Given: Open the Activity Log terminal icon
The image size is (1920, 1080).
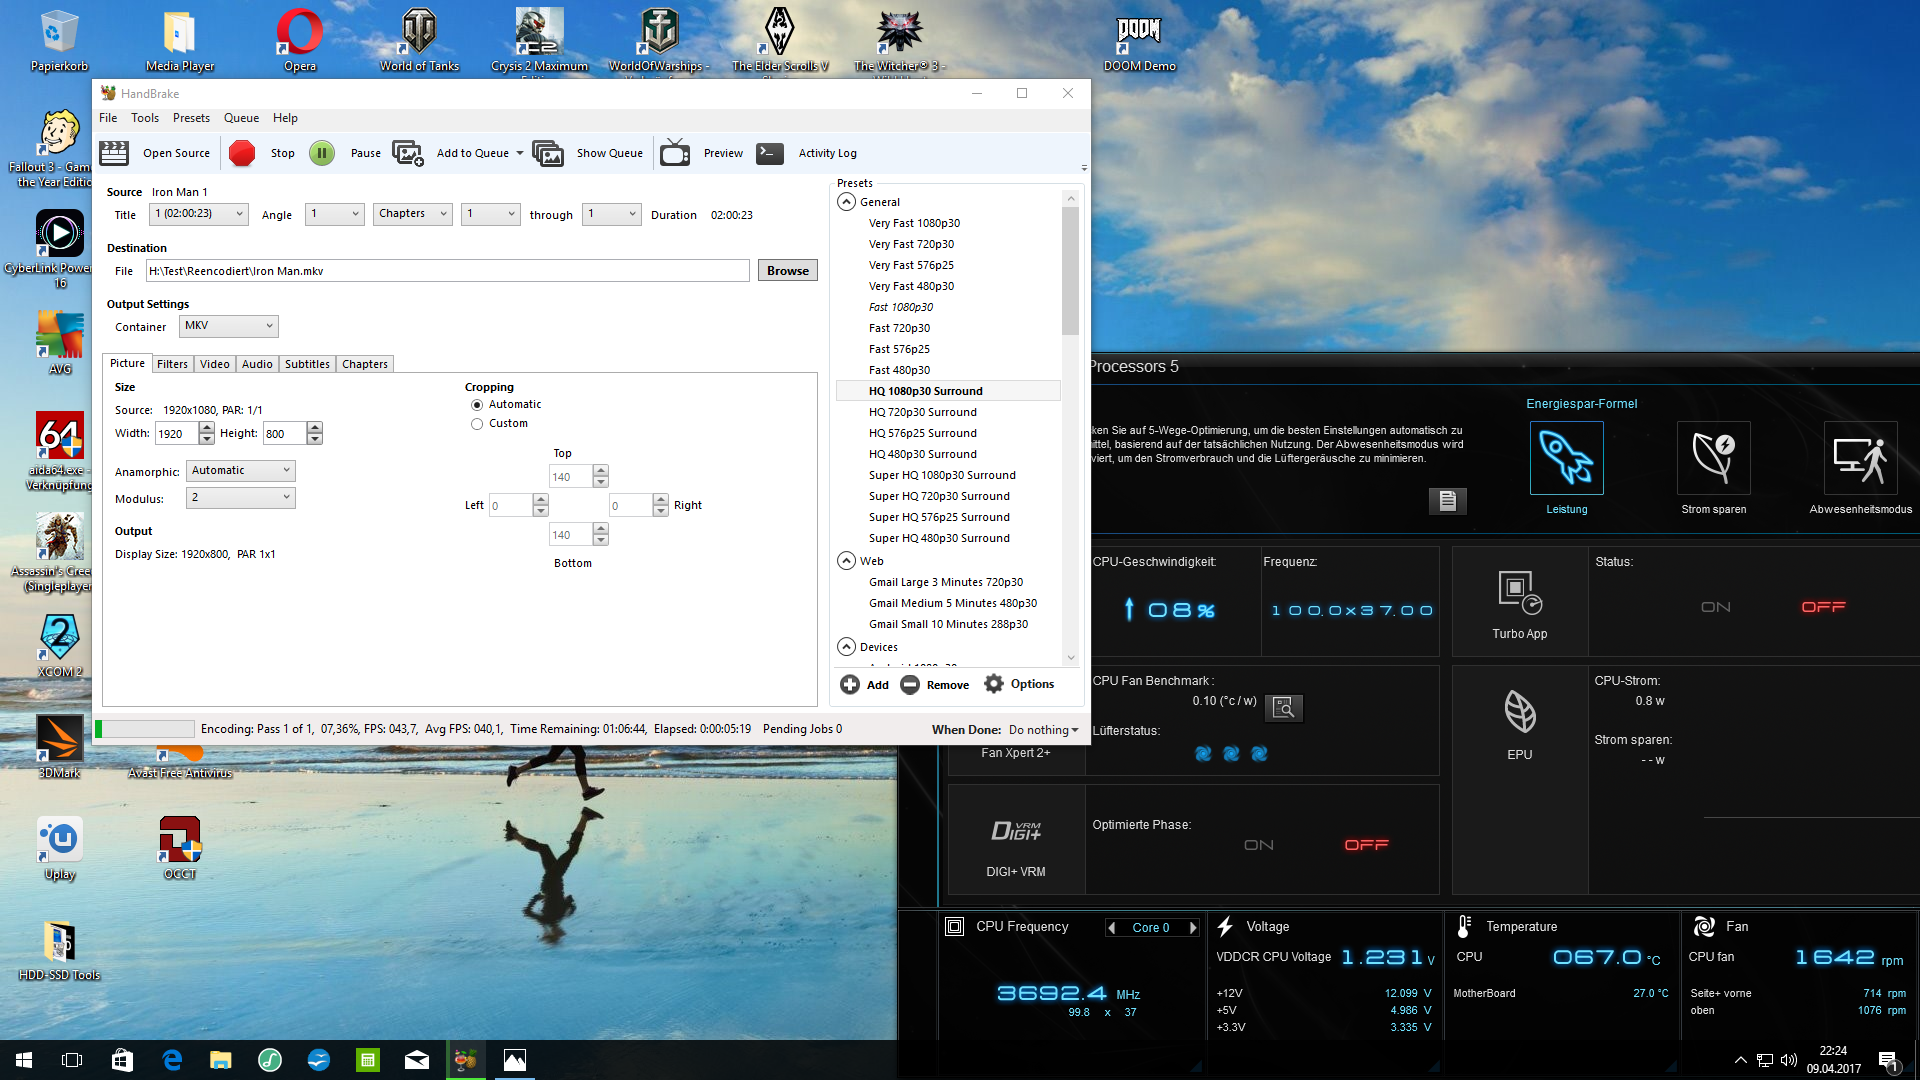Looking at the screenshot, I should pos(770,153).
